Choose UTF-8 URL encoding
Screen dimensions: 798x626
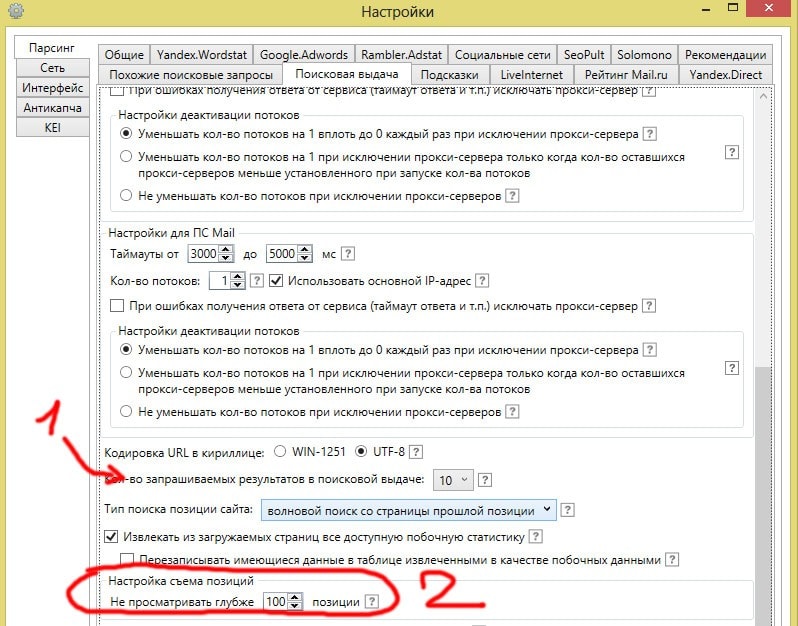361,451
